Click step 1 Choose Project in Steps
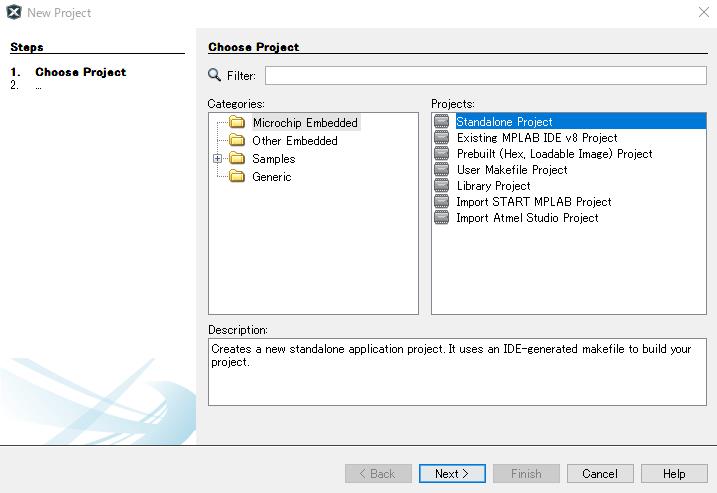 [80, 72]
